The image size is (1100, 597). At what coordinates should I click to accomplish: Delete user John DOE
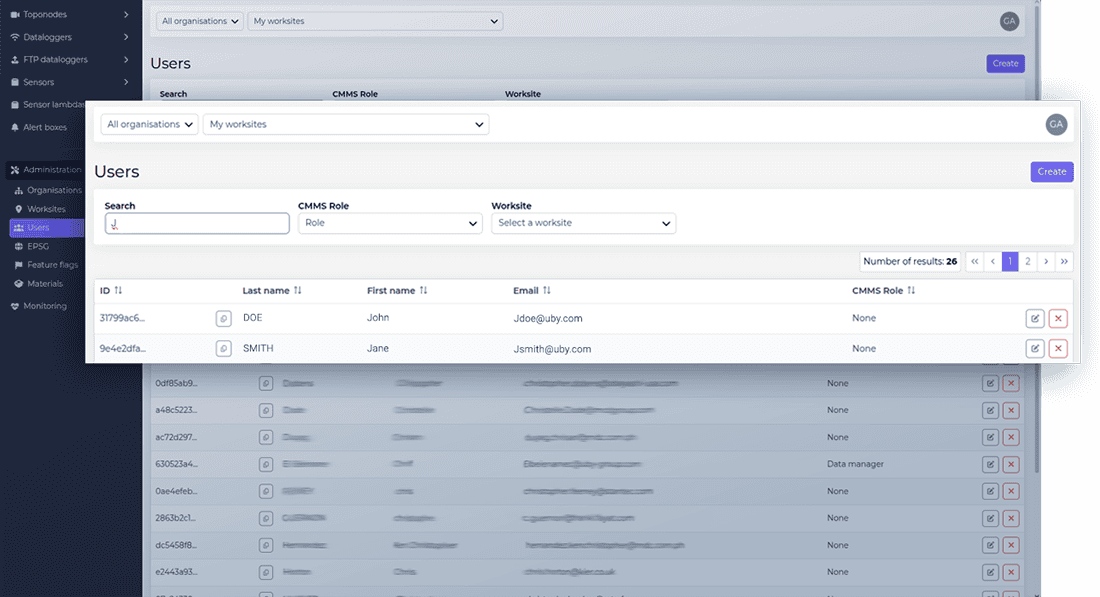click(1058, 318)
